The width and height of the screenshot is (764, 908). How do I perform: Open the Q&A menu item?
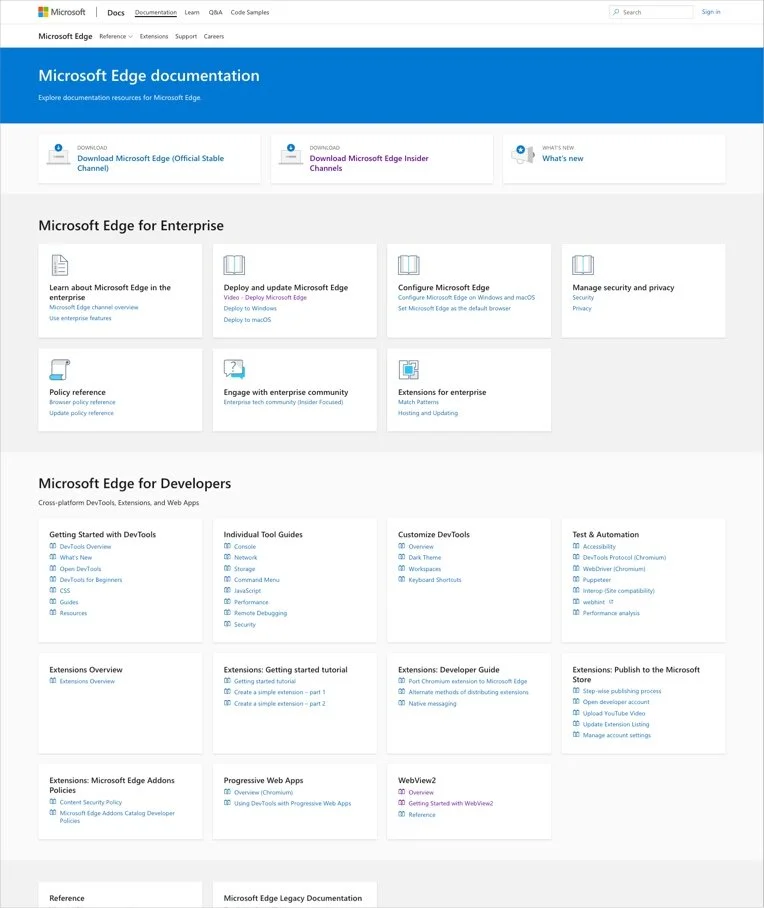[215, 12]
